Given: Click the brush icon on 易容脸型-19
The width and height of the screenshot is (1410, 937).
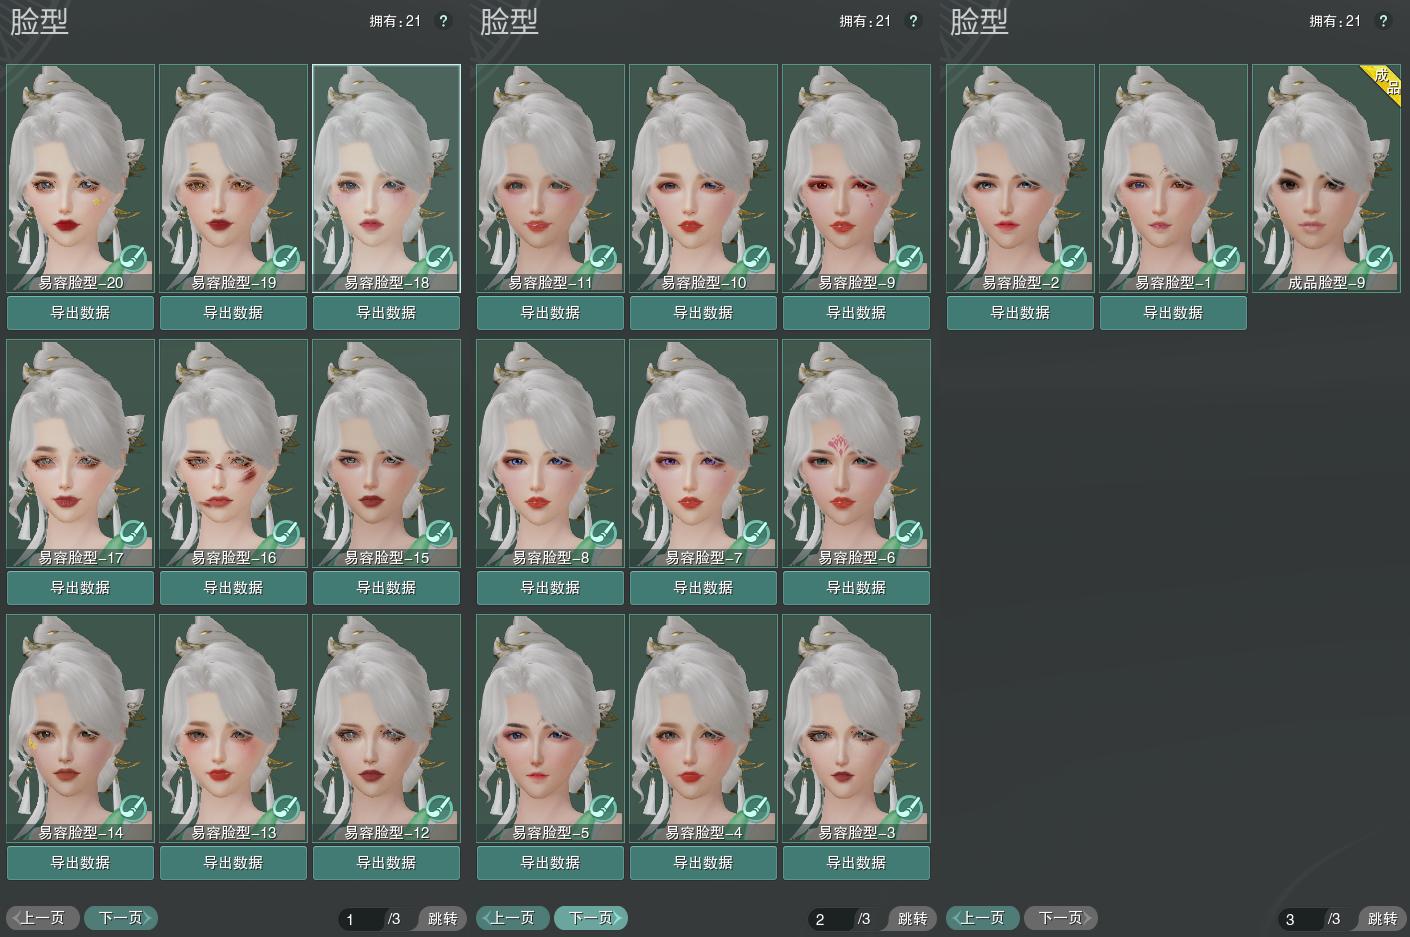Looking at the screenshot, I should pyautogui.click(x=286, y=259).
